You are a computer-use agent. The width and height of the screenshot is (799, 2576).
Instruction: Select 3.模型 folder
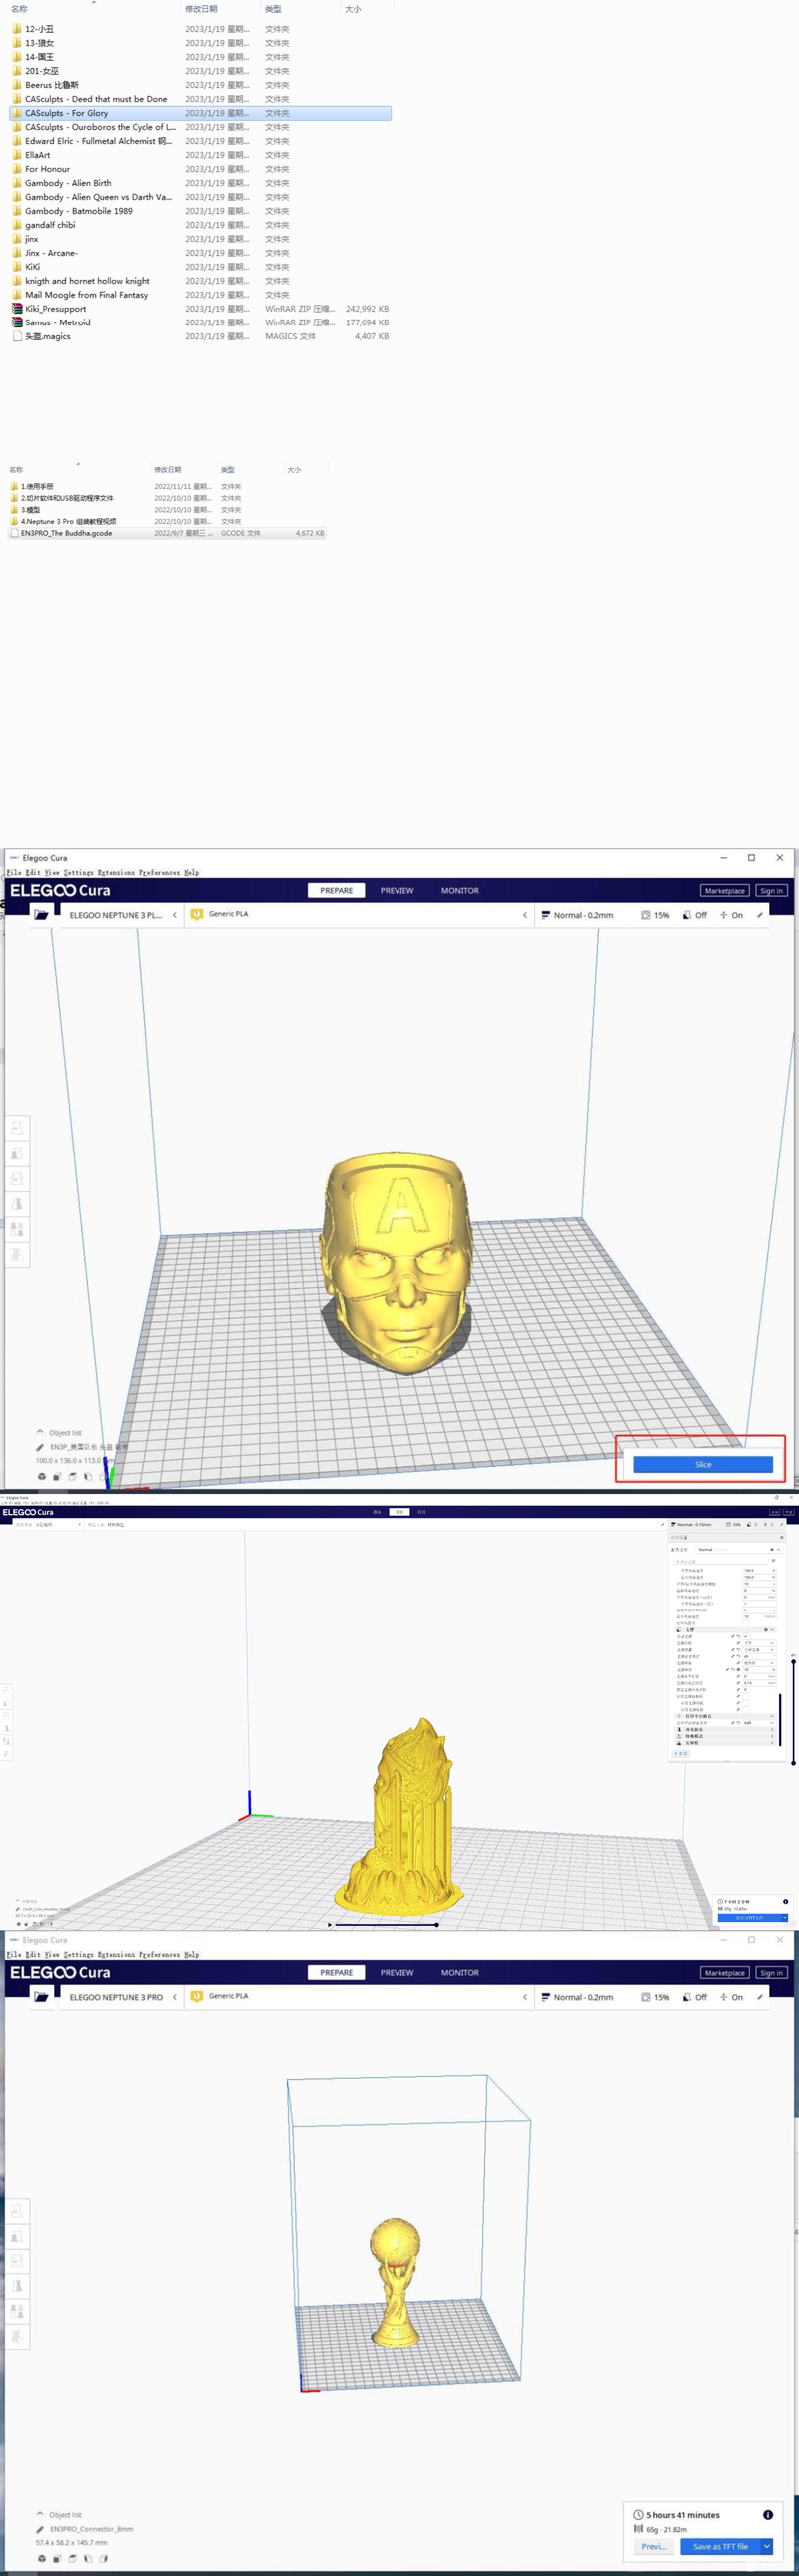tap(167, 510)
